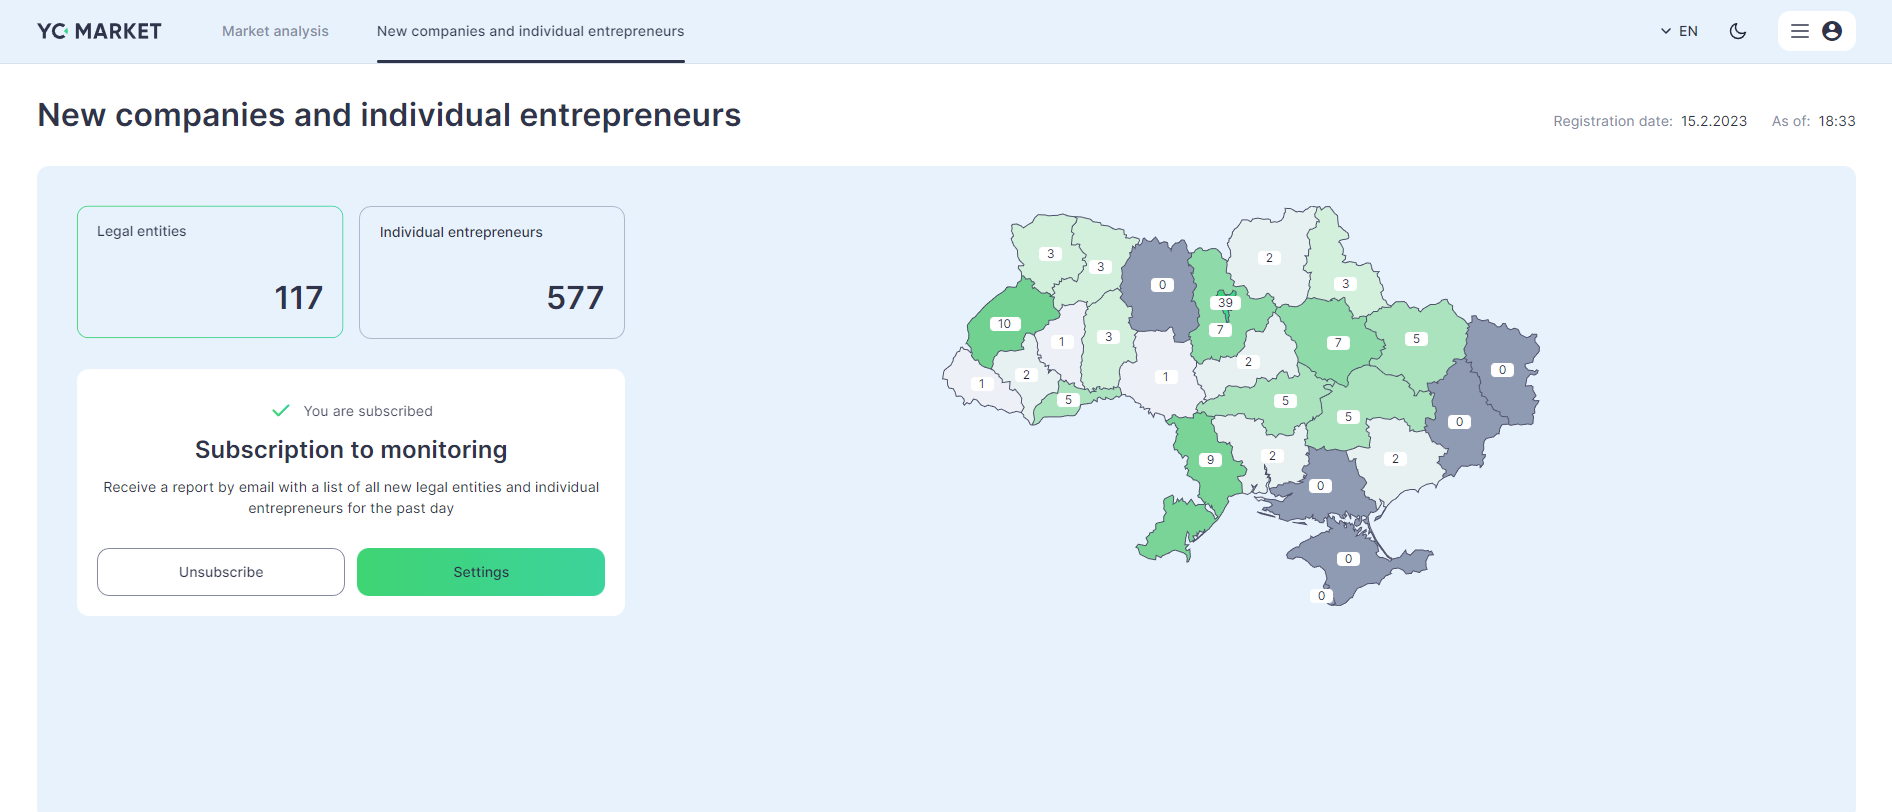Select the Individual entrepreneurs card
The height and width of the screenshot is (812, 1892).
(492, 272)
